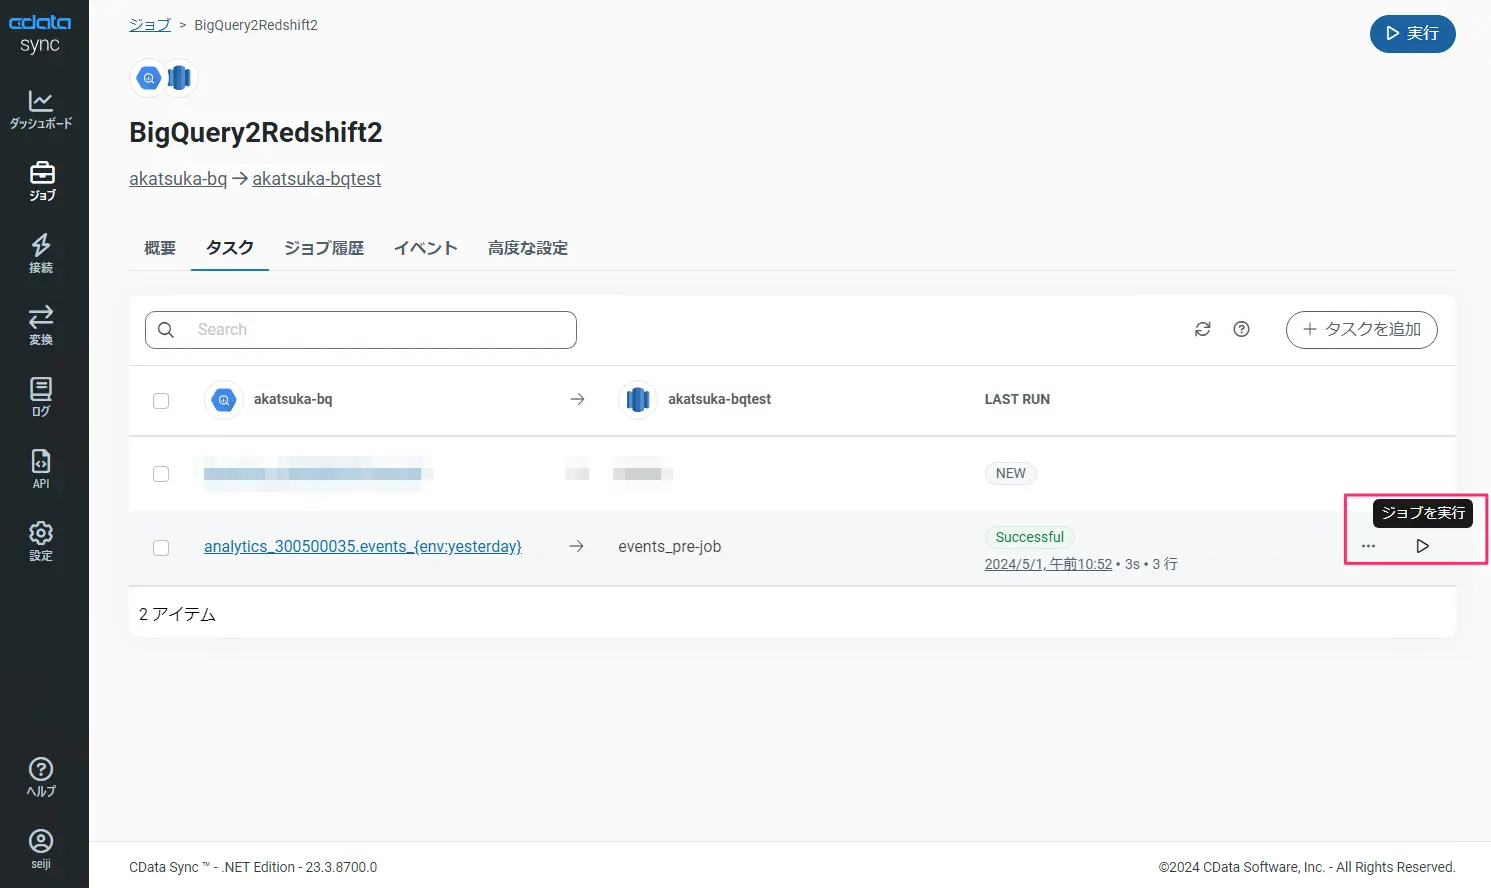Click the akatsuka-bqtest column header text
This screenshot has width=1491, height=888.
pyautogui.click(x=719, y=399)
